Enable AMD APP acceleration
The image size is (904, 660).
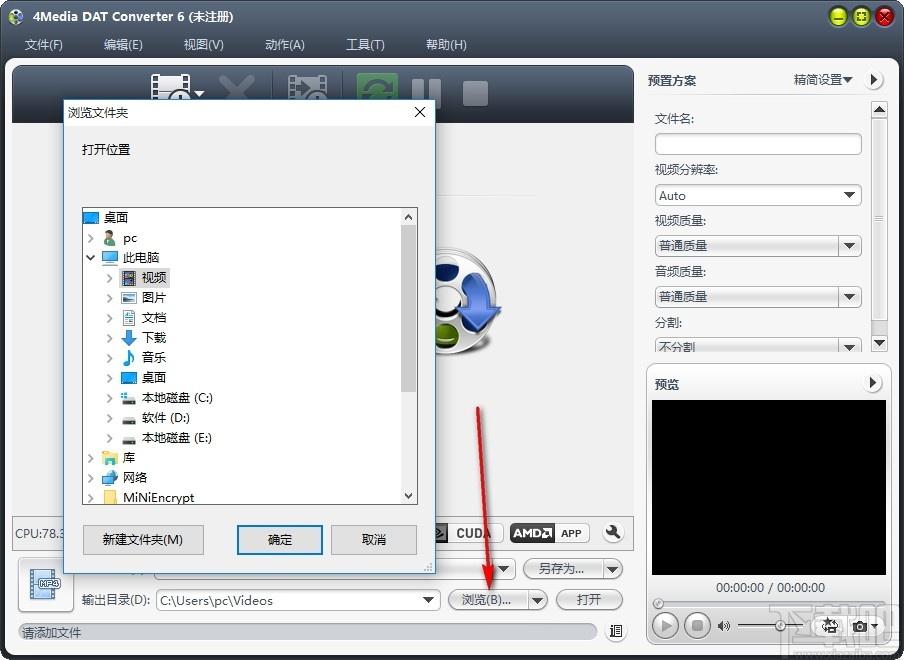[548, 533]
